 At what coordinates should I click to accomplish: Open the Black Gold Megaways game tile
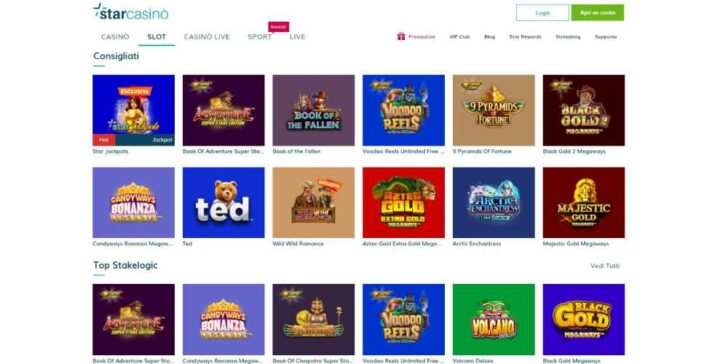click(584, 319)
